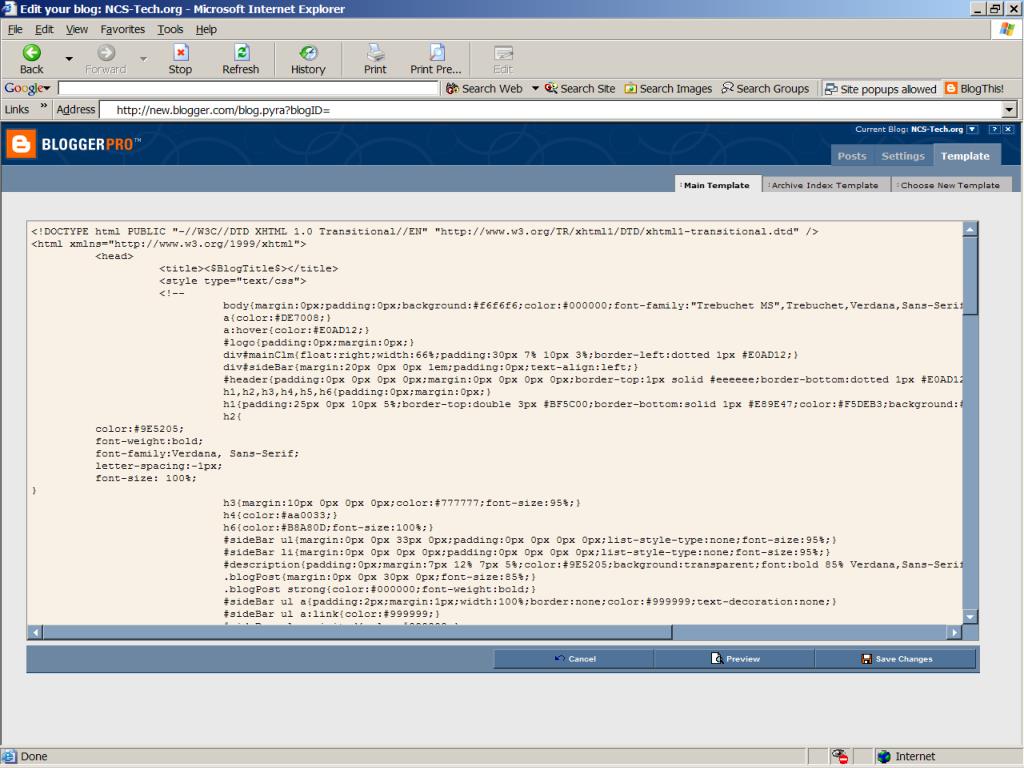Open the View menu

coord(76,29)
